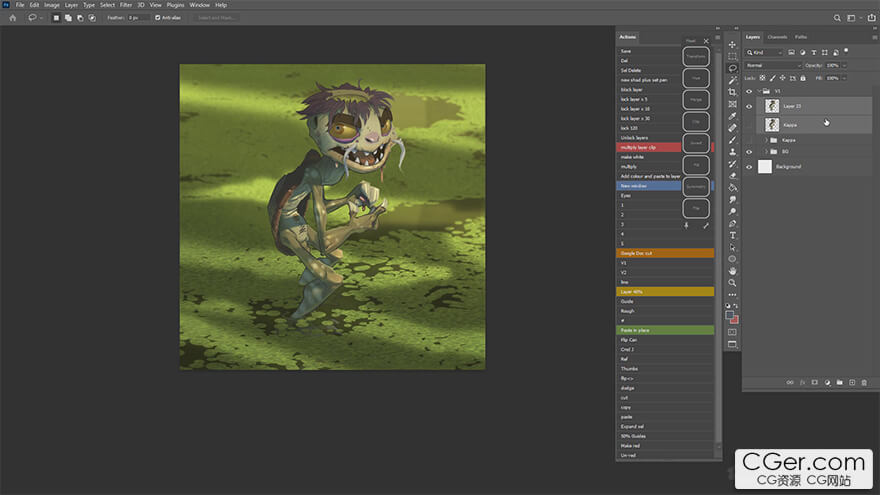Select the Paint Bucket tool
The height and width of the screenshot is (495, 880).
[x=732, y=187]
